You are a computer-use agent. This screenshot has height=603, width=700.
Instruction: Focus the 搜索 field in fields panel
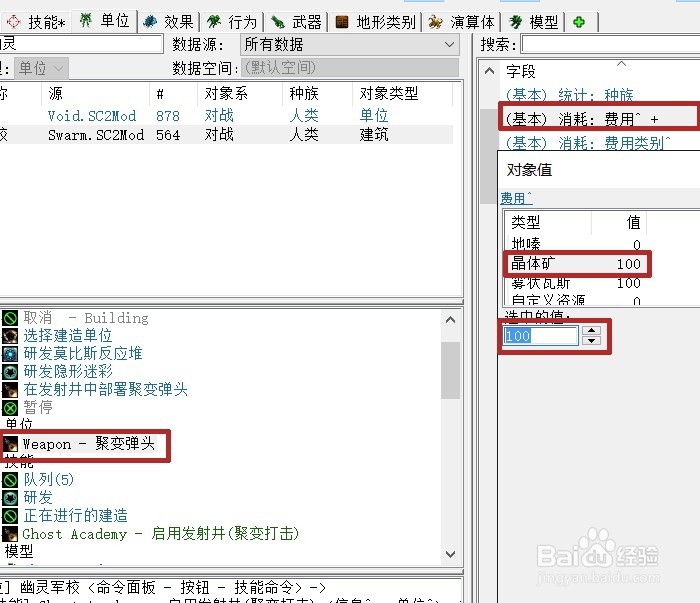611,44
